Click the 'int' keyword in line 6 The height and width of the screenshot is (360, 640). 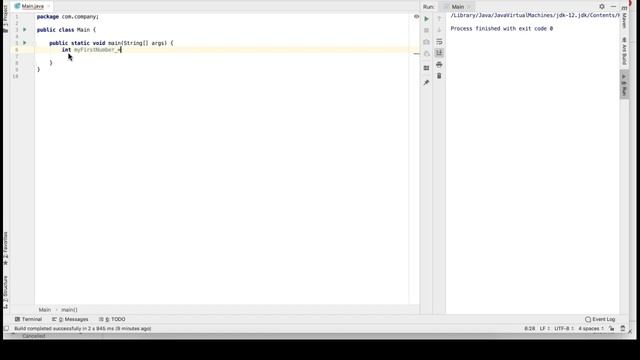66,50
